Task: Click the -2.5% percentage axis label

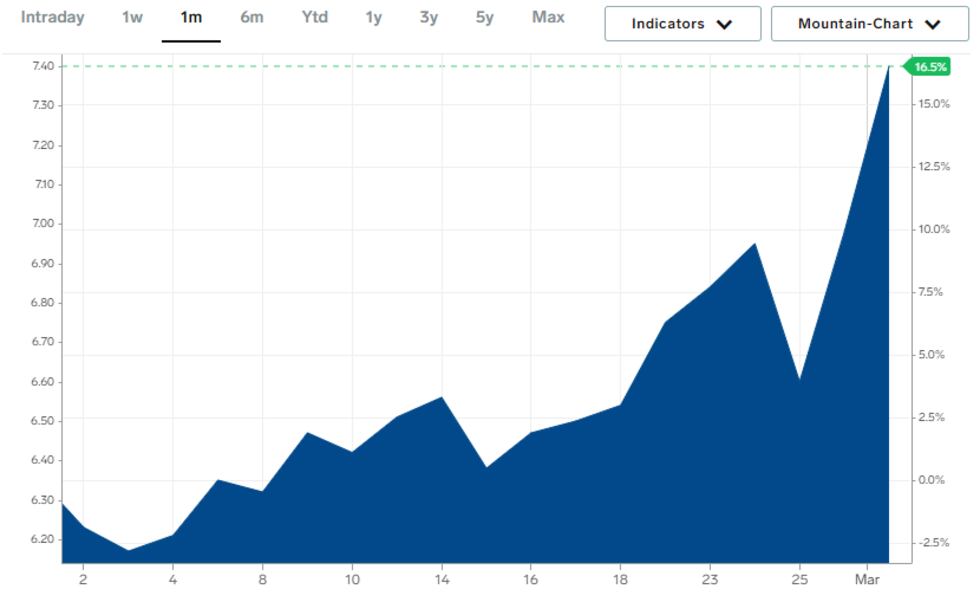Action: [x=933, y=543]
